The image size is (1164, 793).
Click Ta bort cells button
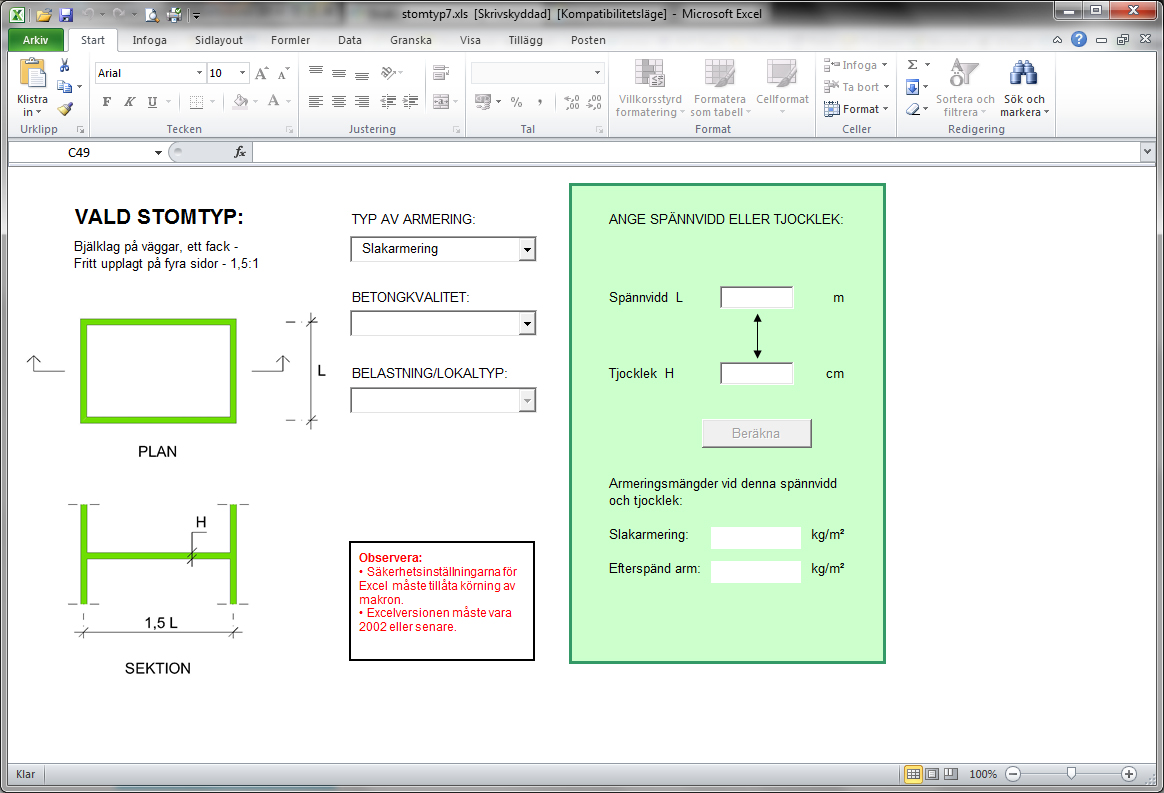(855, 87)
